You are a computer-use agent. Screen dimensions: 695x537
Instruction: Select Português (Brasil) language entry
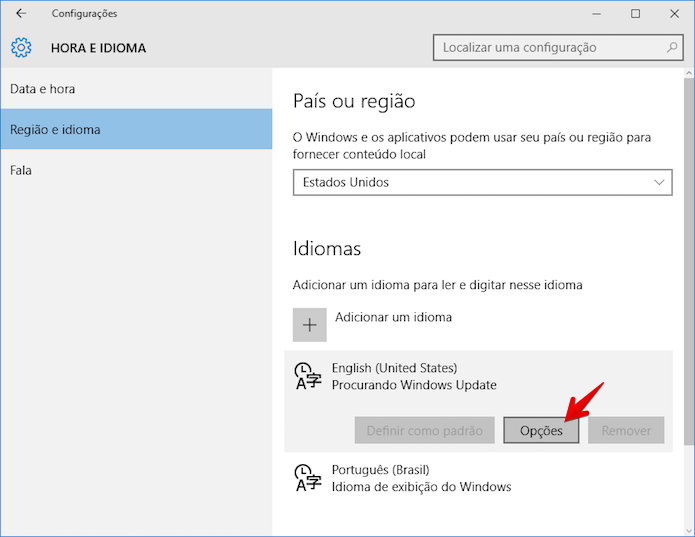tap(478, 479)
